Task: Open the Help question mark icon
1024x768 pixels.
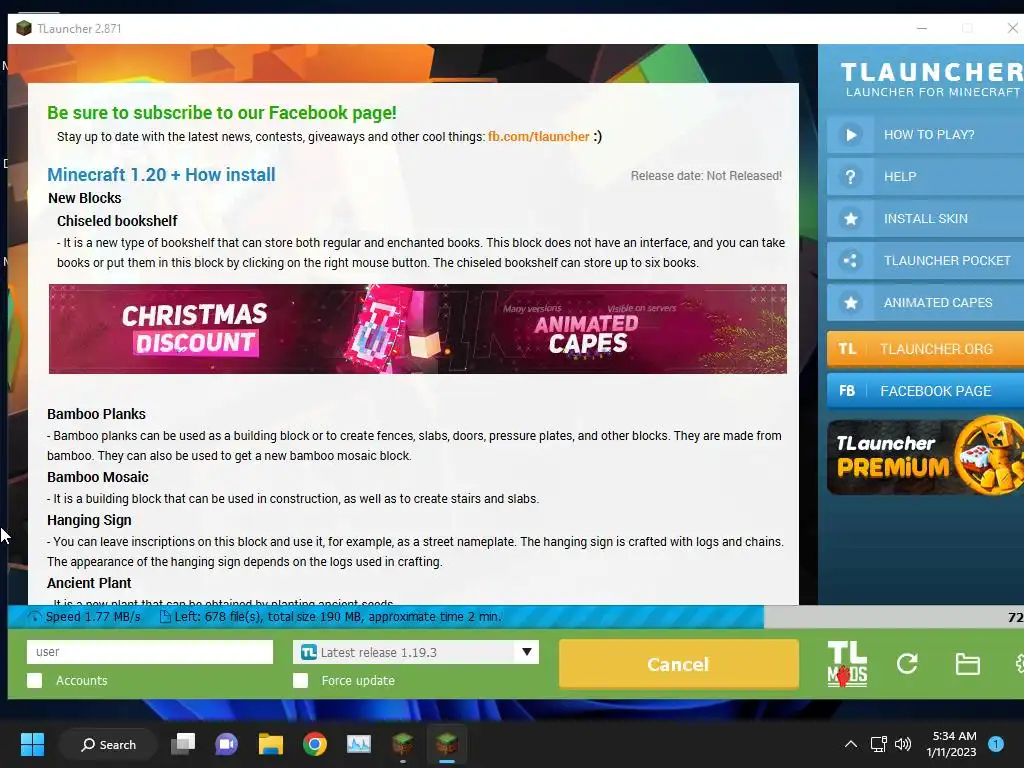Action: [850, 177]
